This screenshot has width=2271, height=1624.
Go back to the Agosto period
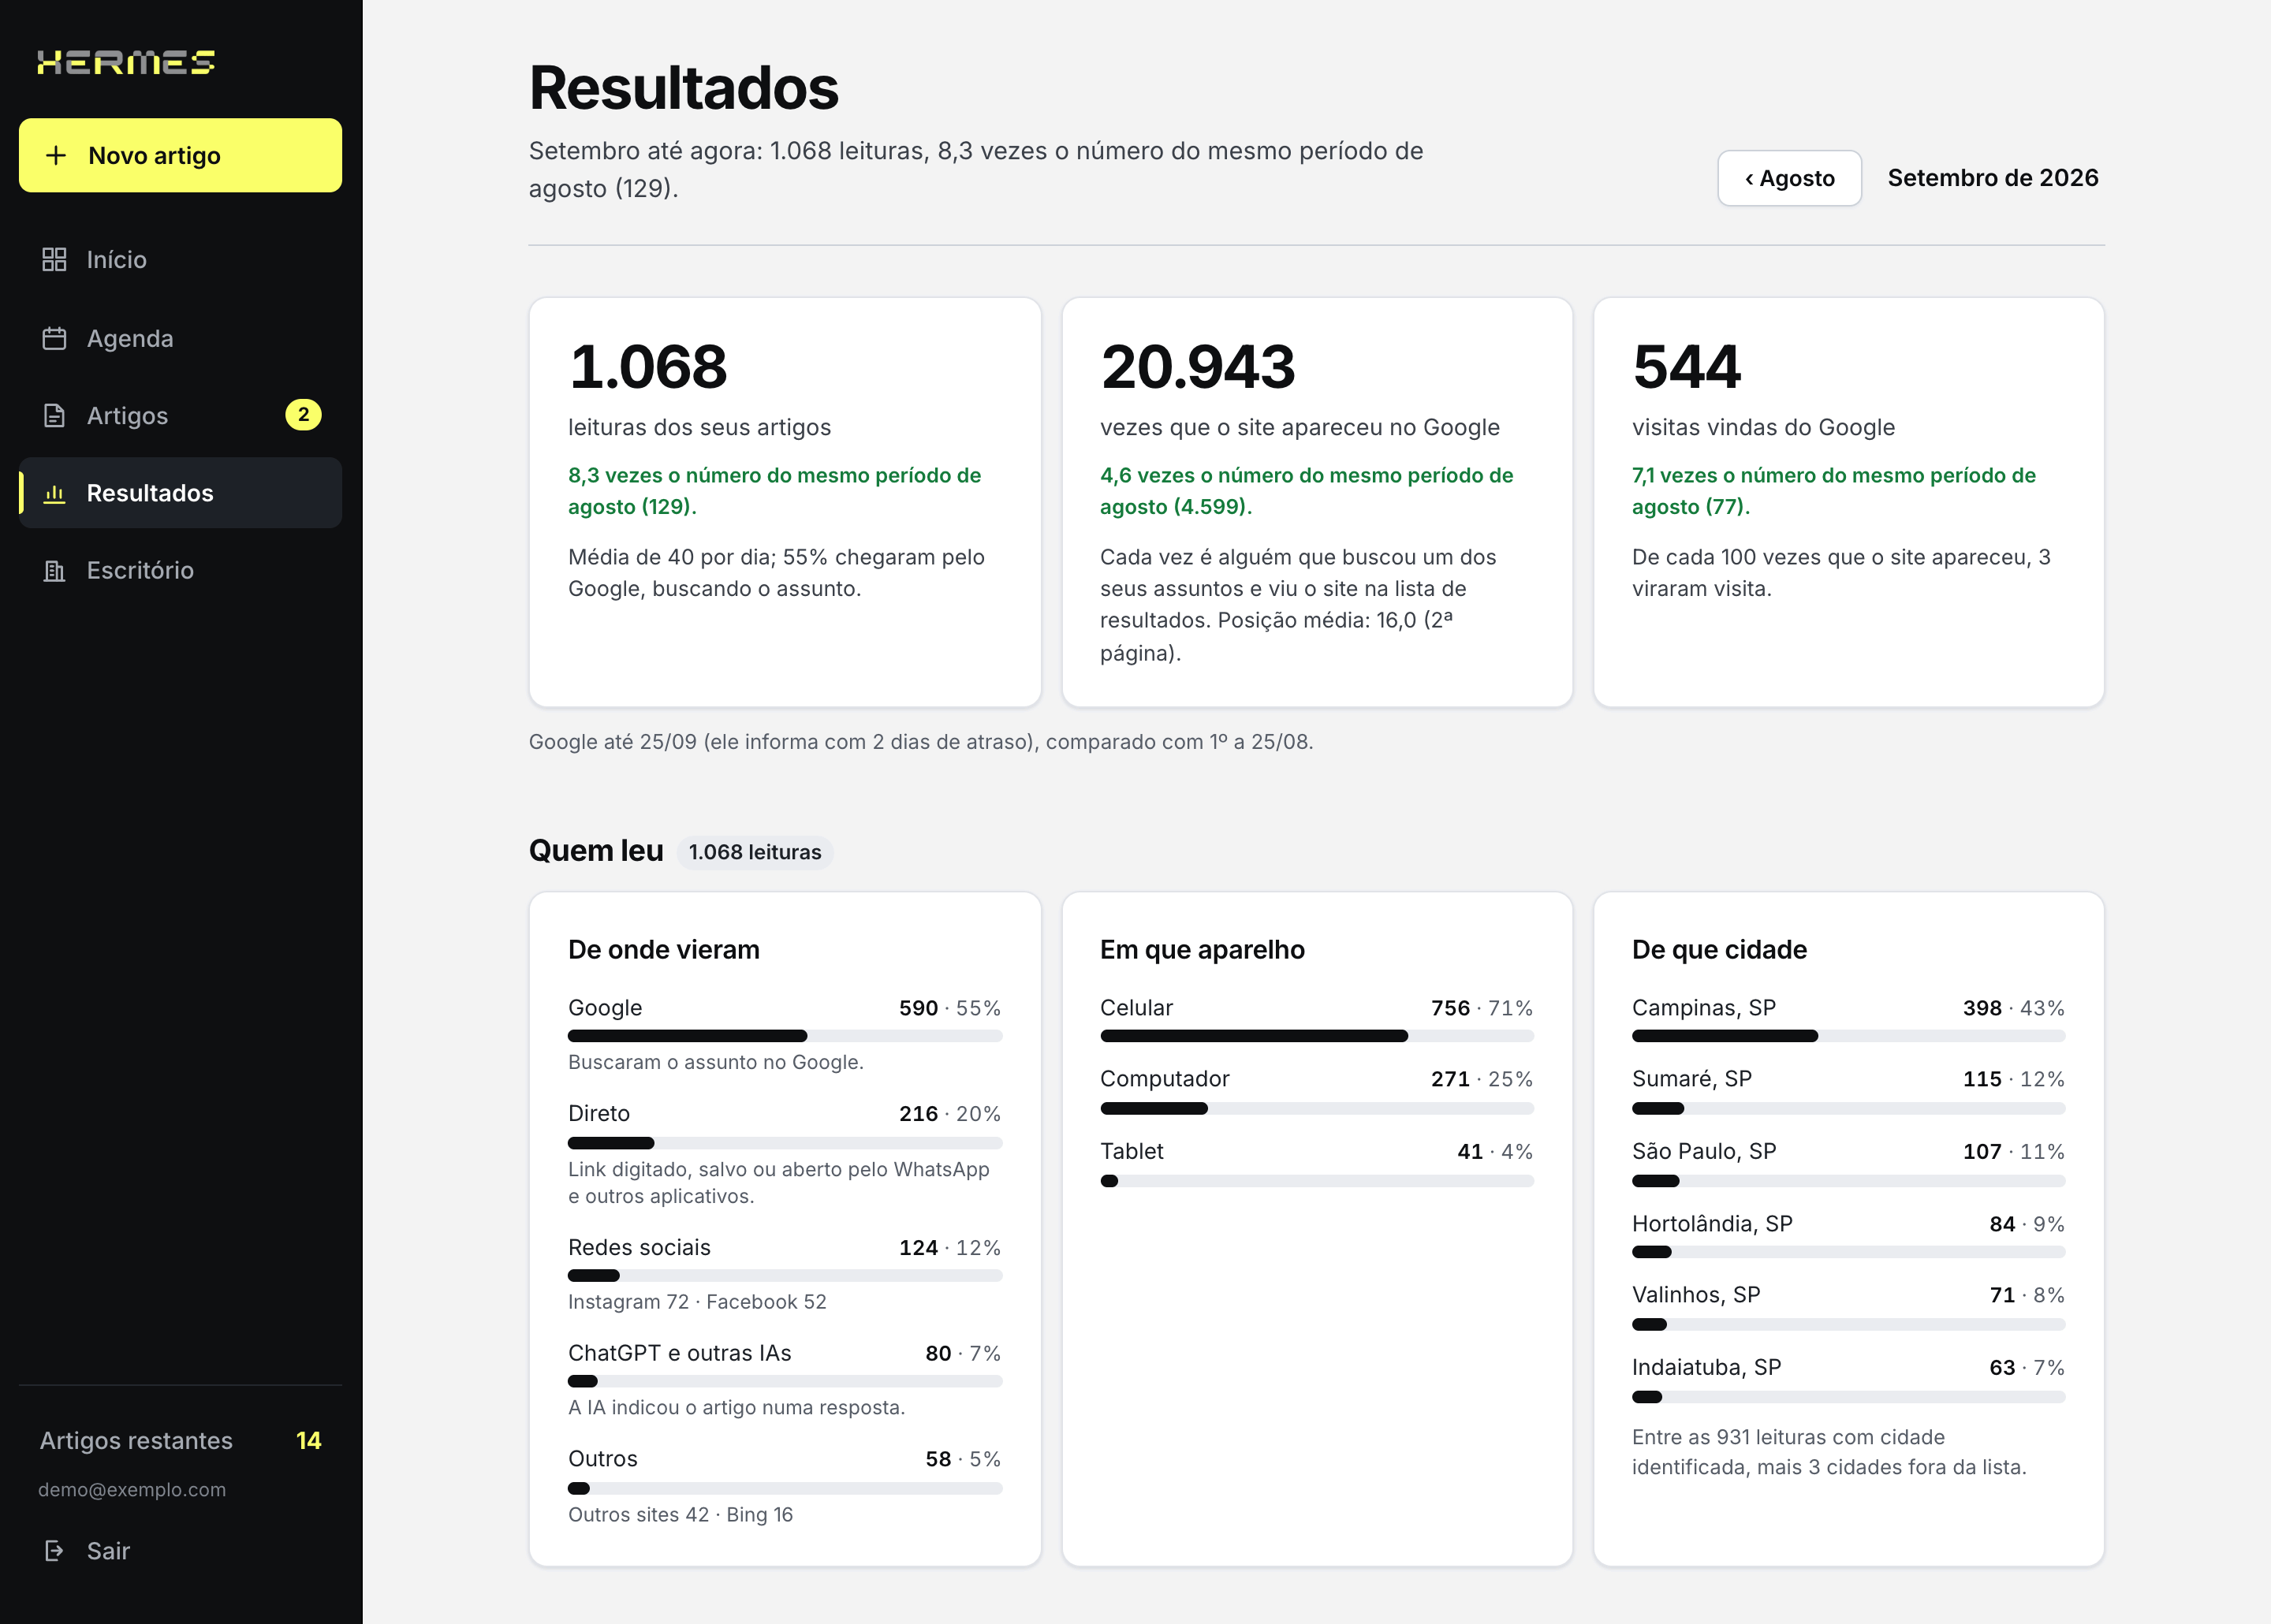(x=1789, y=178)
